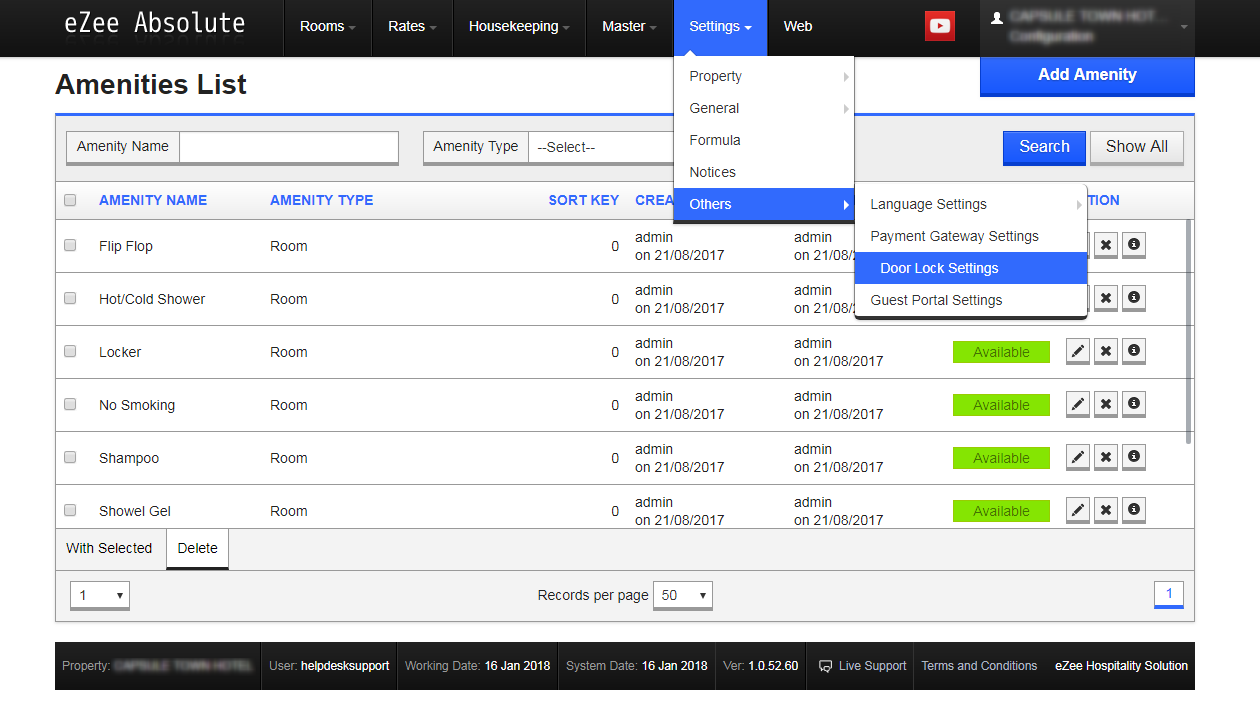Check the No Smoking row checkbox

click(x=70, y=404)
